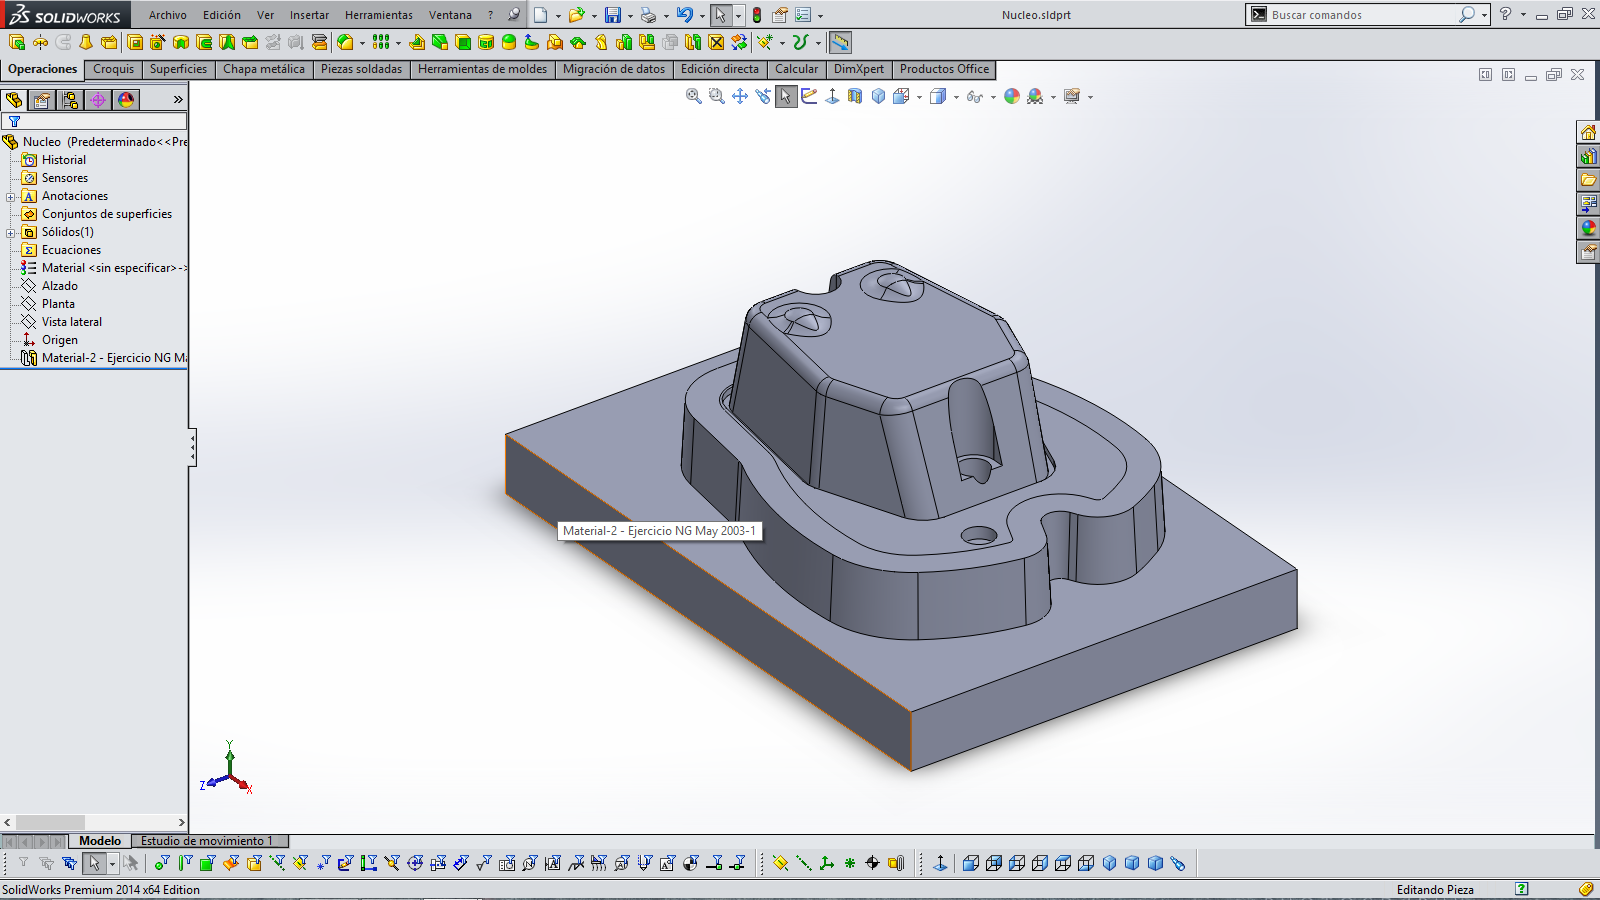1600x900 pixels.
Task: Open the Archivo menu
Action: pos(168,15)
